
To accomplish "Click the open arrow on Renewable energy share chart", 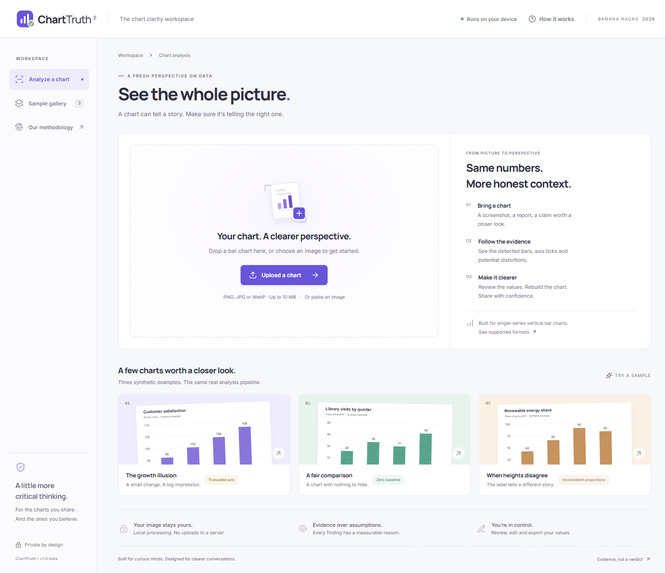I will tap(639, 453).
